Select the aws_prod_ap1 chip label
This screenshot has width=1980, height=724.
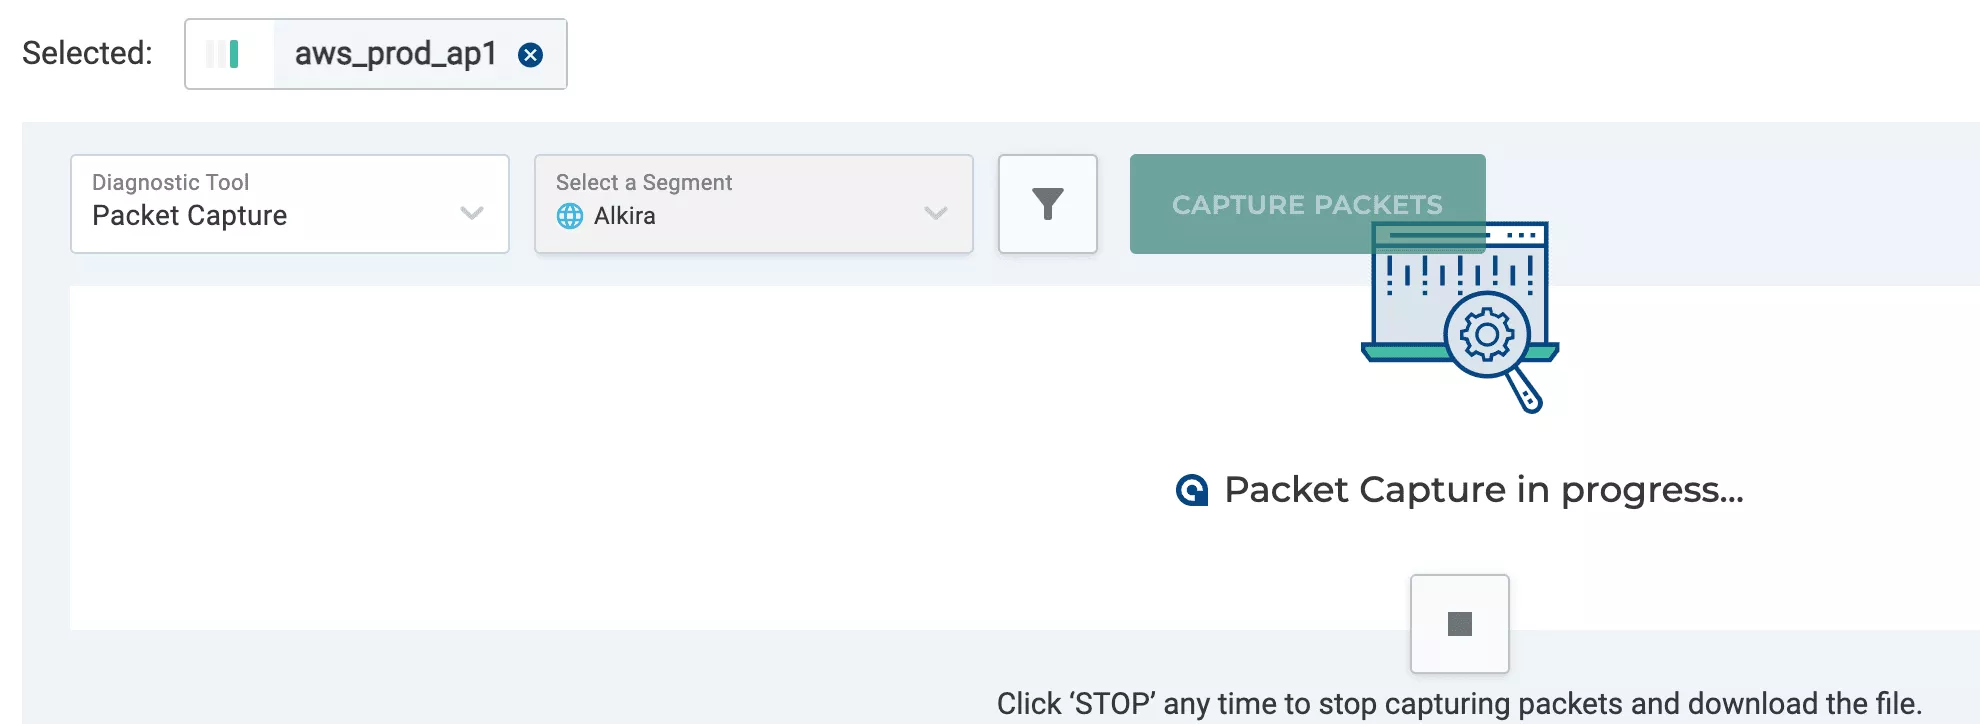[x=395, y=54]
